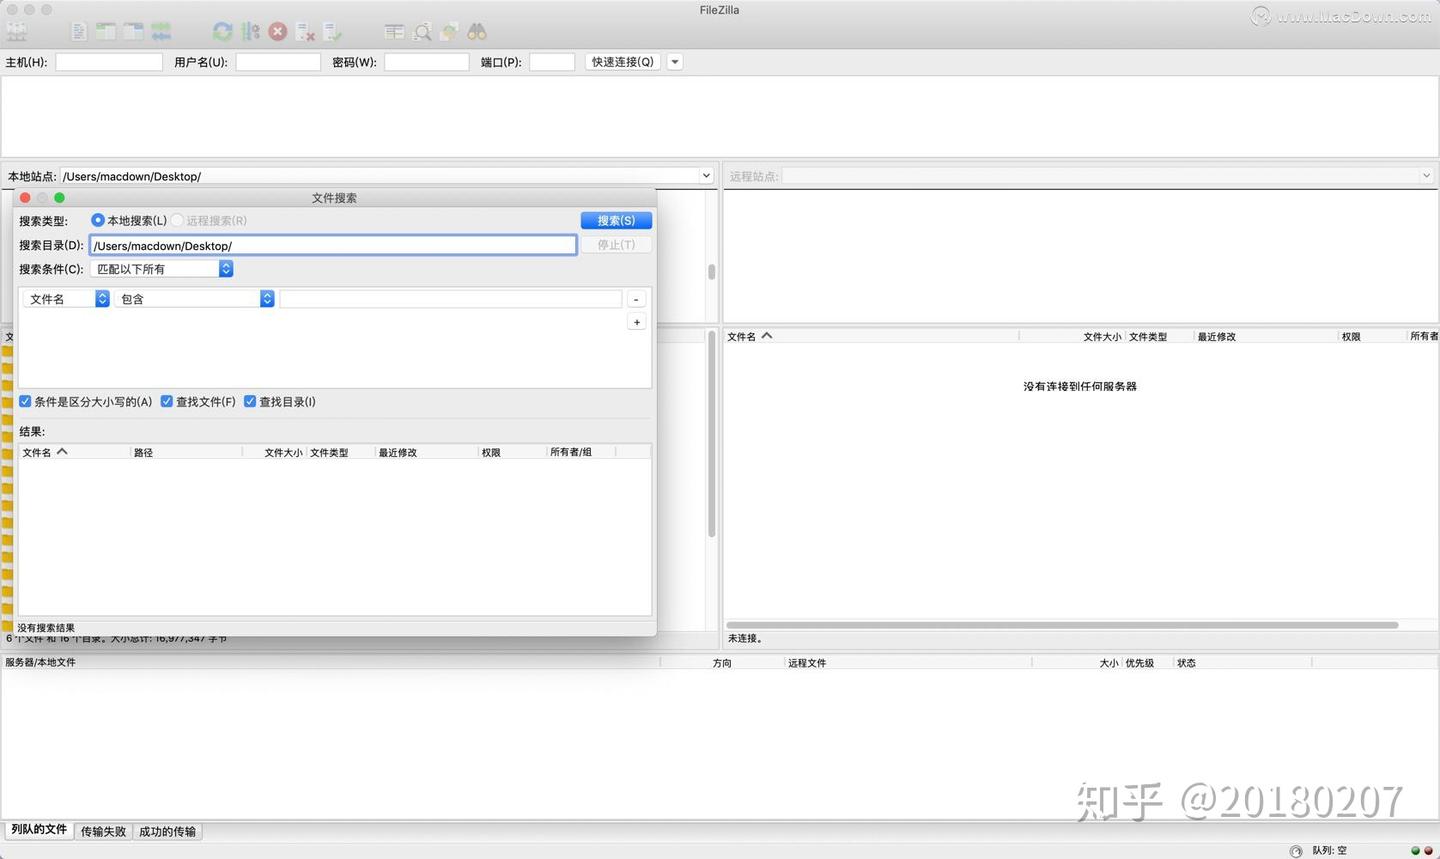This screenshot has height=859, width=1440.
Task: Switch to the 传输失败 tab
Action: 103,831
